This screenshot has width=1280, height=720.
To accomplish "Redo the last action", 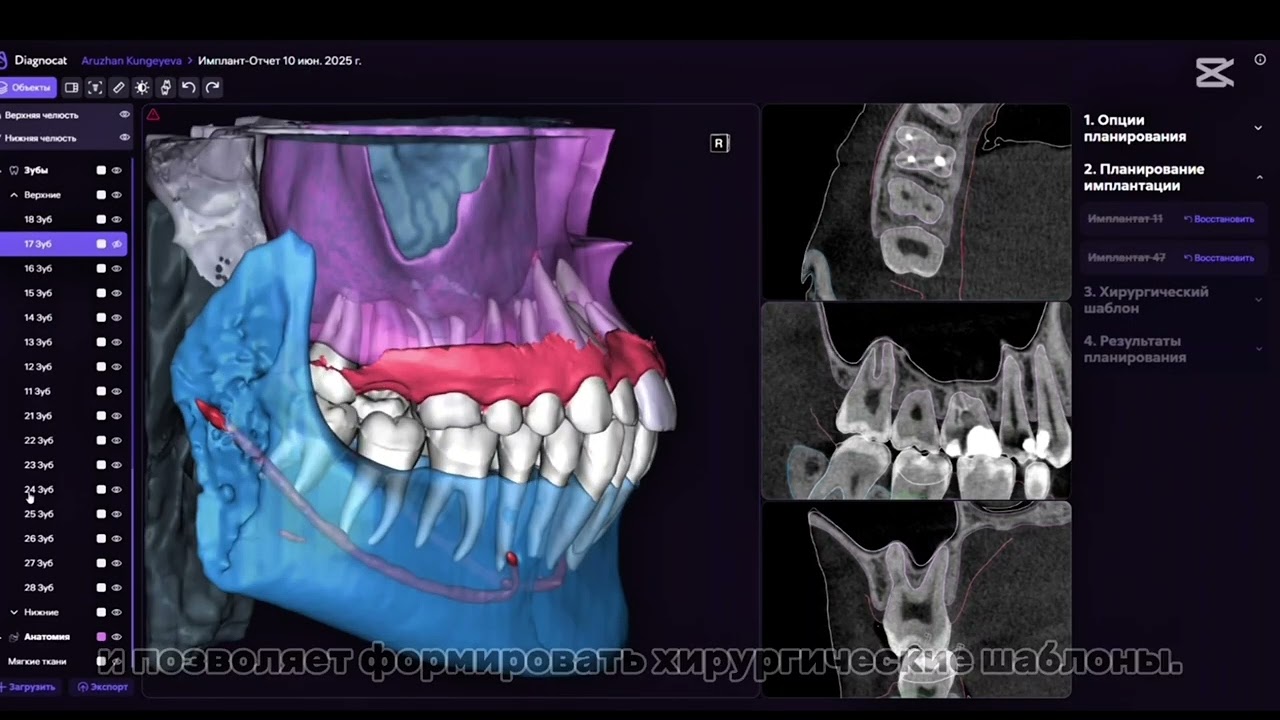I will click(212, 88).
